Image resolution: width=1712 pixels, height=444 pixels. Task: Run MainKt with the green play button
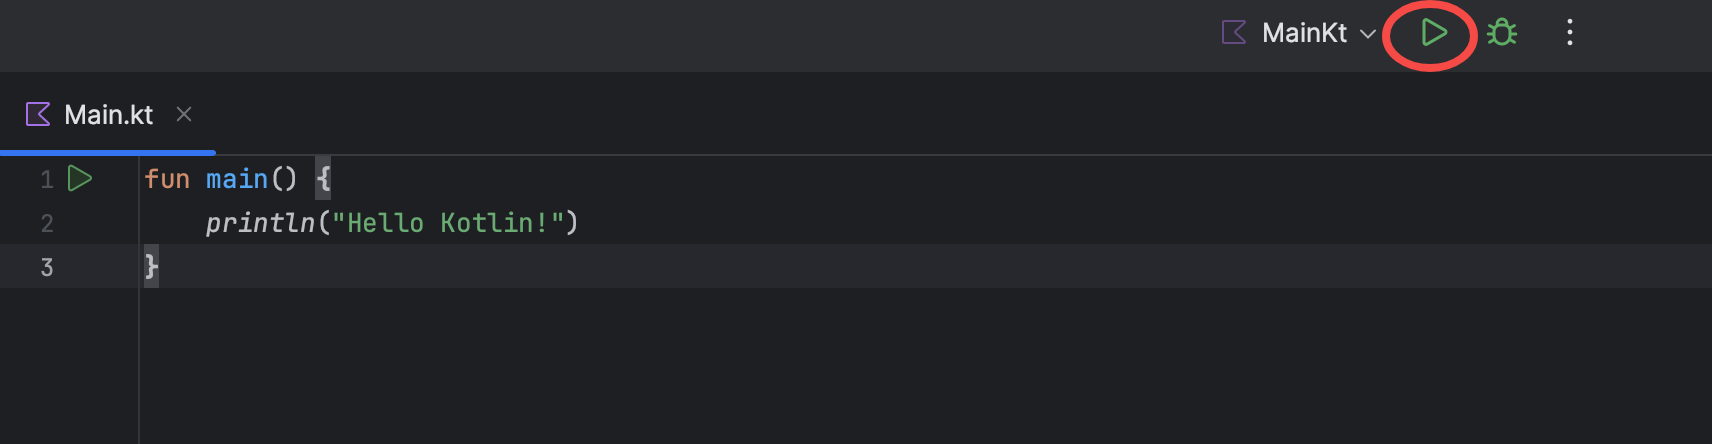(x=1433, y=33)
